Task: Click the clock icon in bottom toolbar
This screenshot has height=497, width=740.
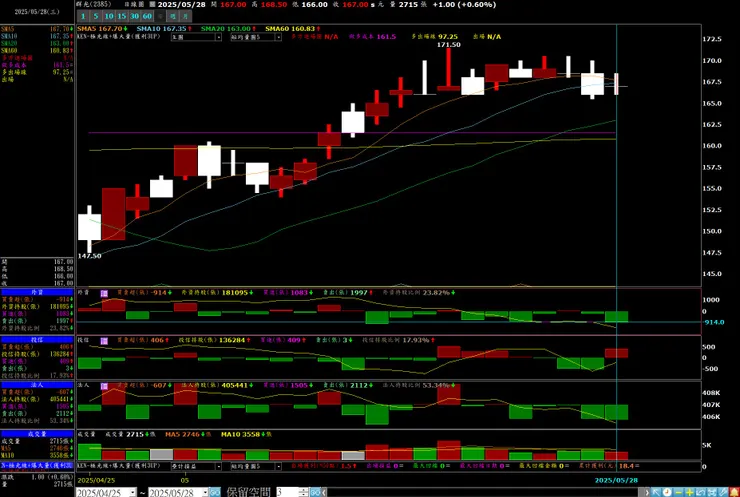Action: click(x=667, y=492)
